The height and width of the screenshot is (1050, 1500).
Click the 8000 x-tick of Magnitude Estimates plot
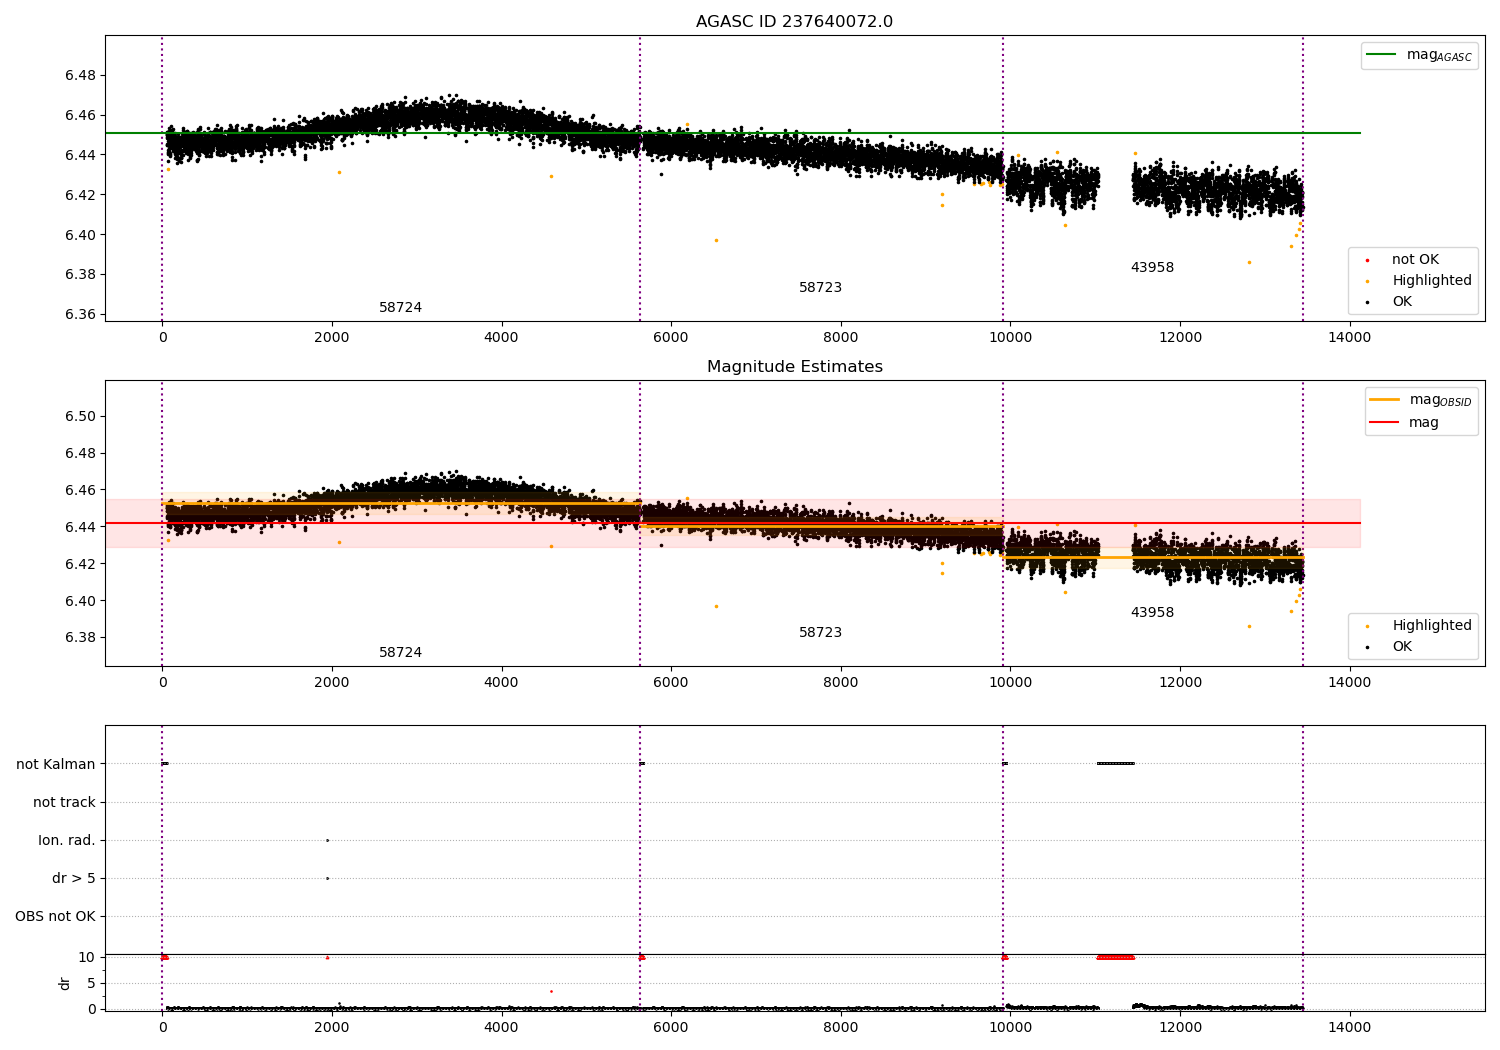click(x=841, y=682)
